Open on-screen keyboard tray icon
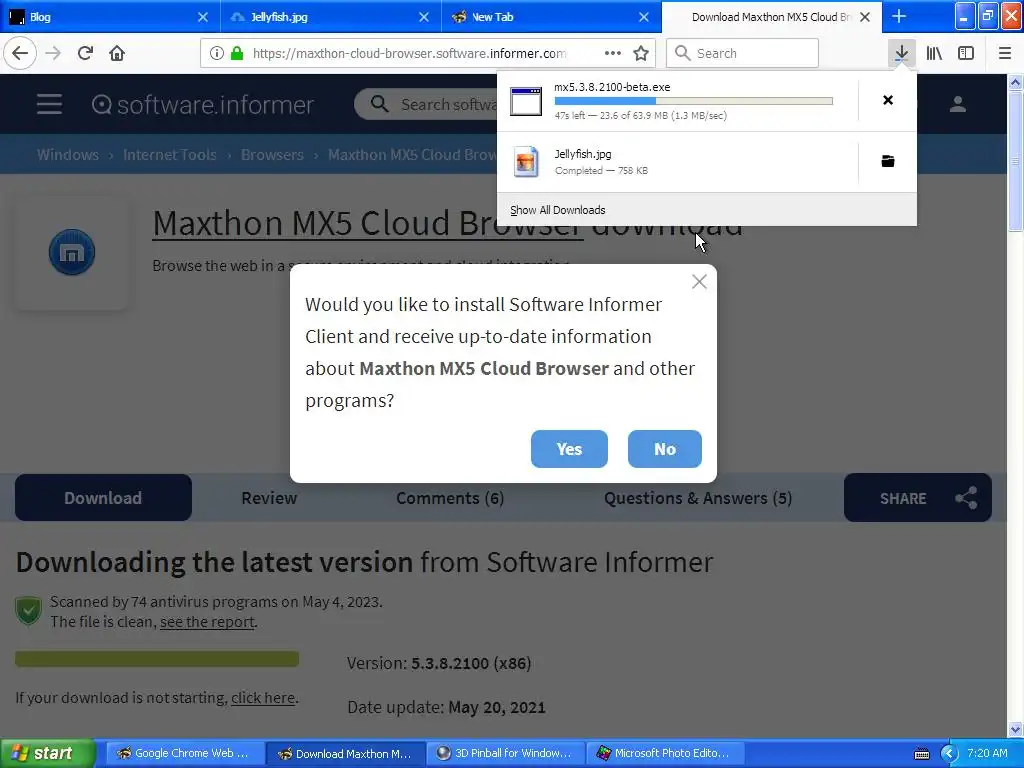Viewport: 1024px width, 768px height. [x=921, y=754]
